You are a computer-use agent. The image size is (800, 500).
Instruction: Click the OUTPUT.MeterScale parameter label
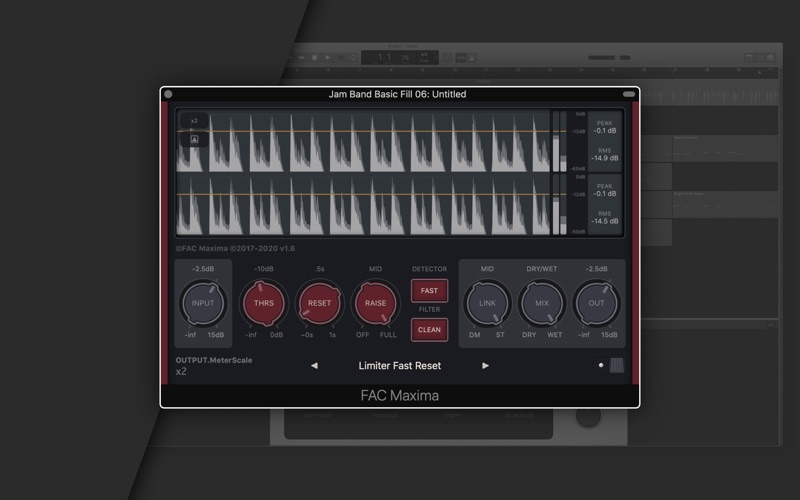click(214, 360)
